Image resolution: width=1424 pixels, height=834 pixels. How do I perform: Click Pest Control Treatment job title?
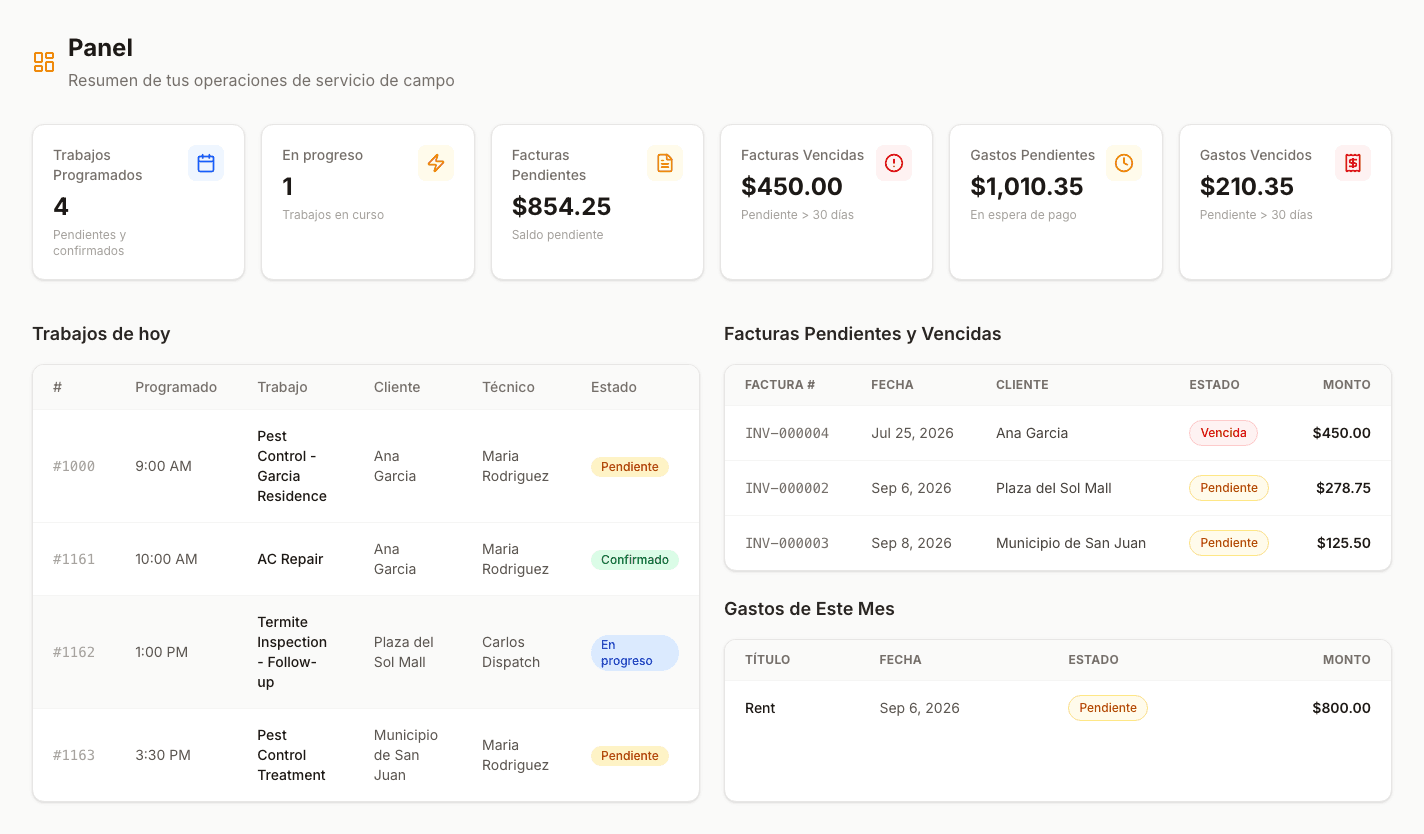[292, 755]
